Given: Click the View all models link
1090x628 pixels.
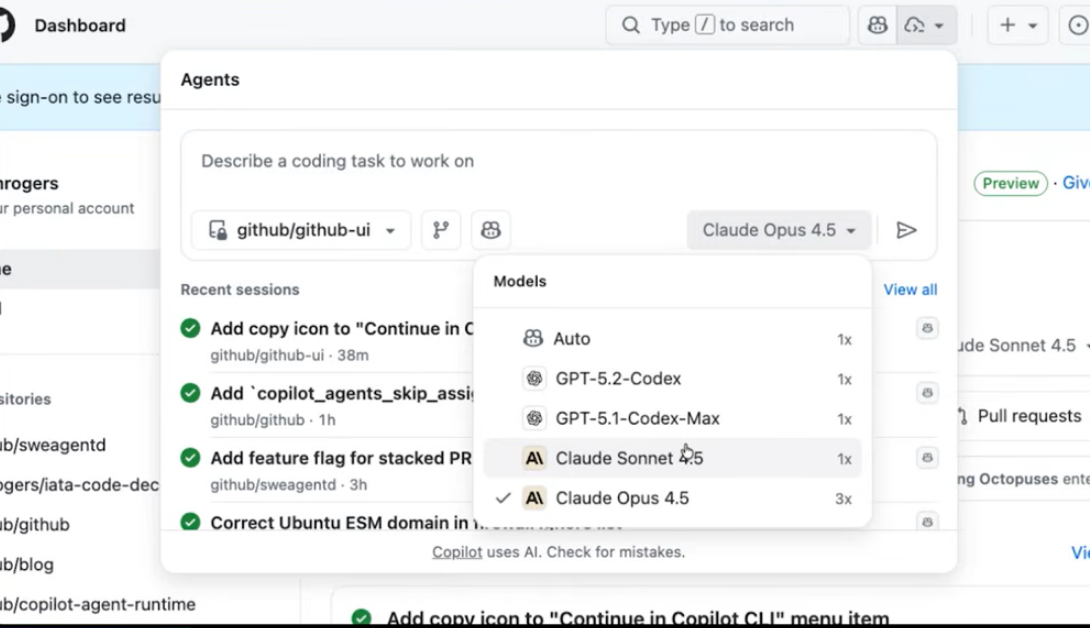Looking at the screenshot, I should tap(909, 289).
